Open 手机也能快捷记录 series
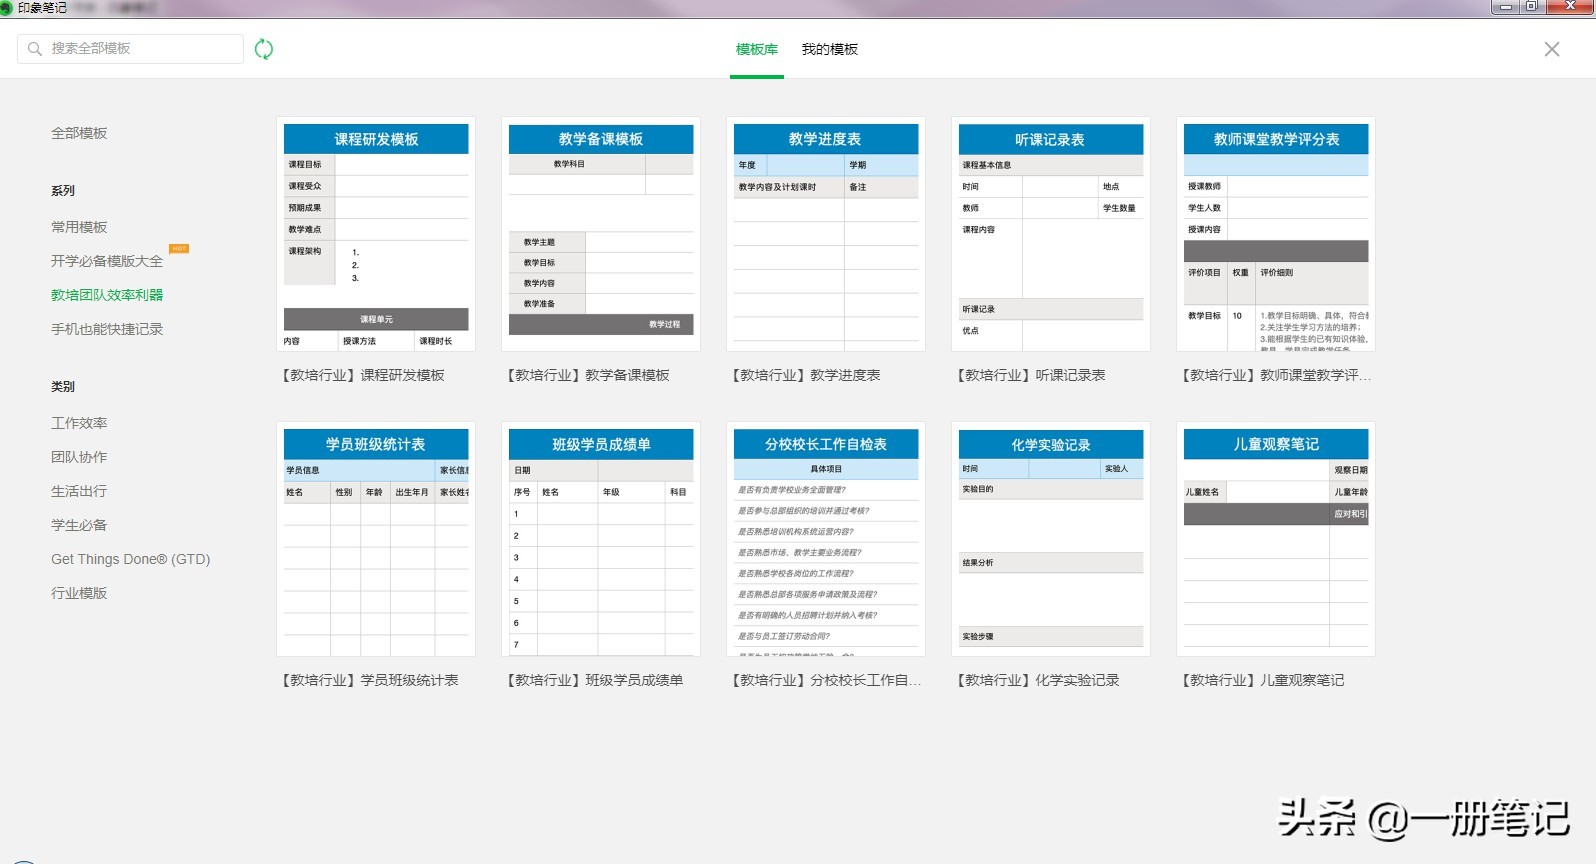1596x864 pixels. point(107,329)
